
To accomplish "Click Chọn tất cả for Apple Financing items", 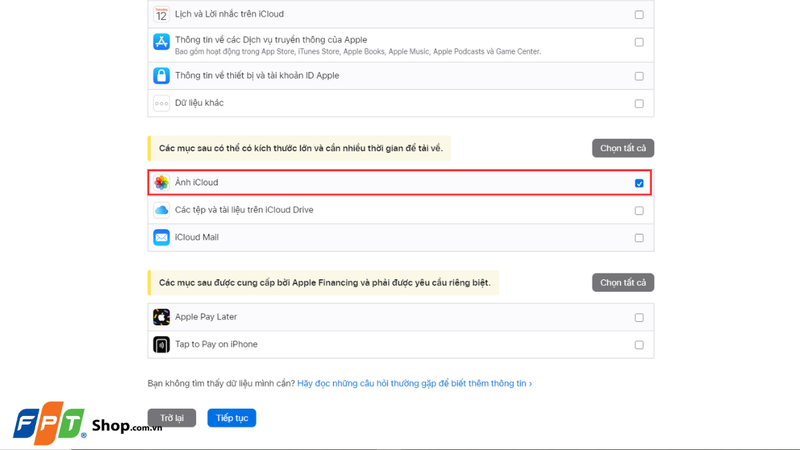I will click(623, 282).
